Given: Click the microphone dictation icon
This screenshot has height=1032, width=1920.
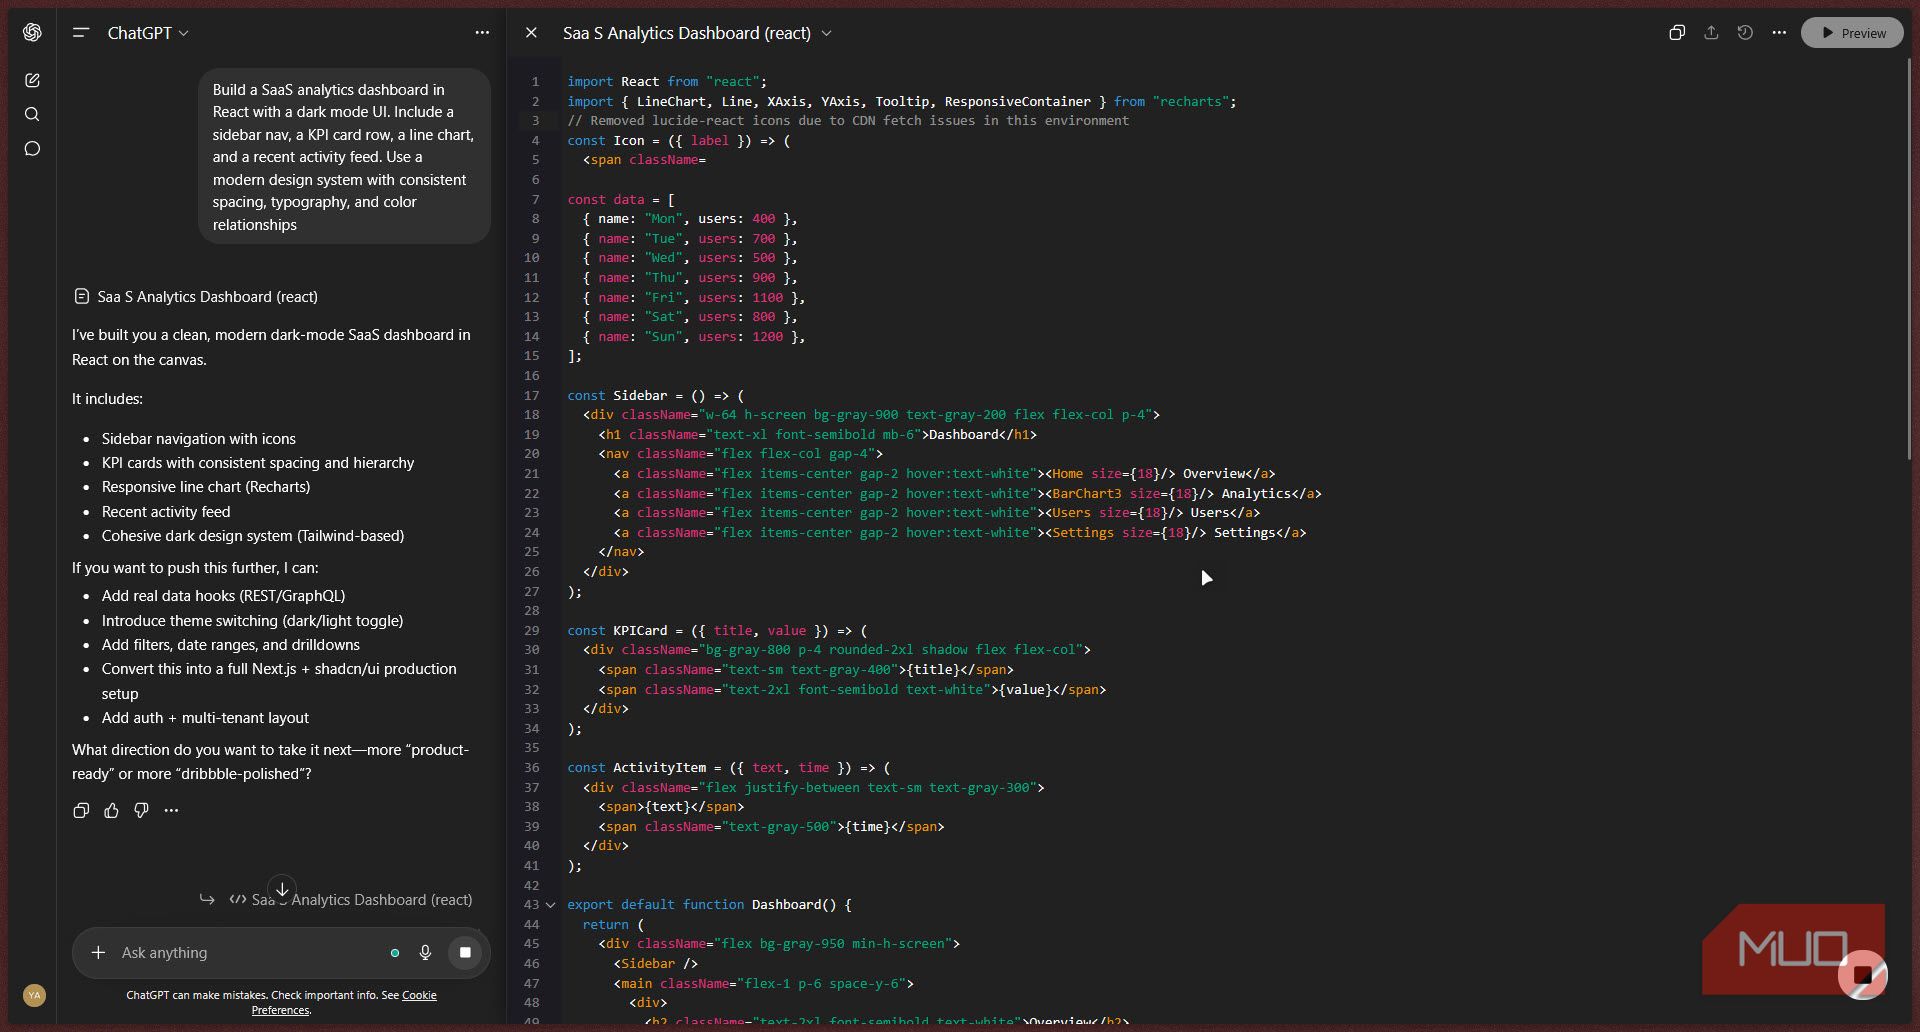Looking at the screenshot, I should (x=425, y=953).
